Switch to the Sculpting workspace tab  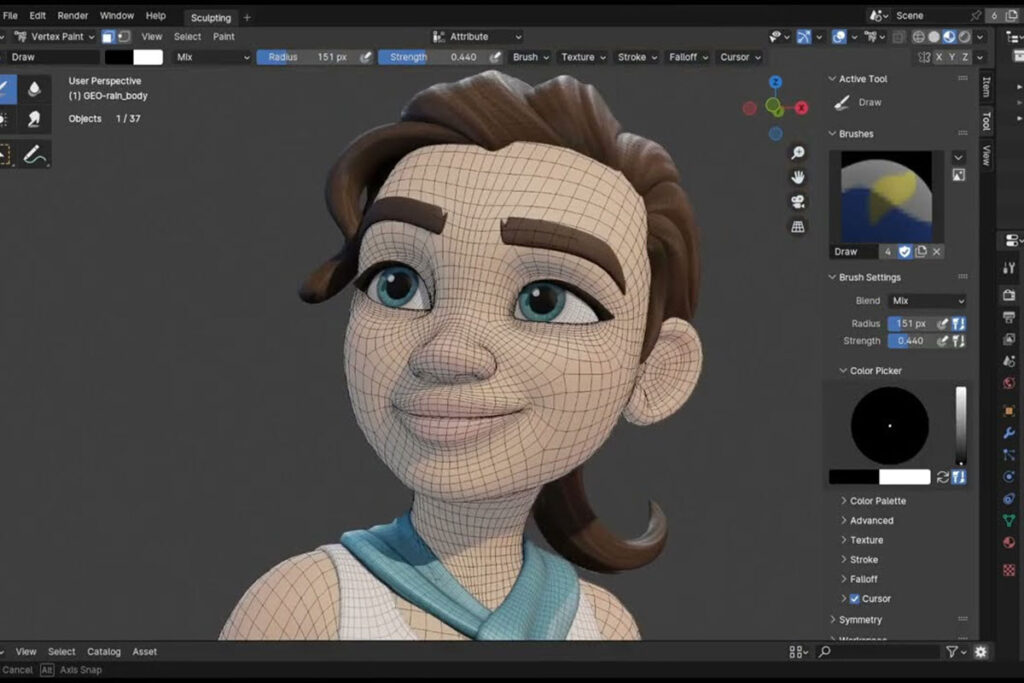click(x=210, y=18)
